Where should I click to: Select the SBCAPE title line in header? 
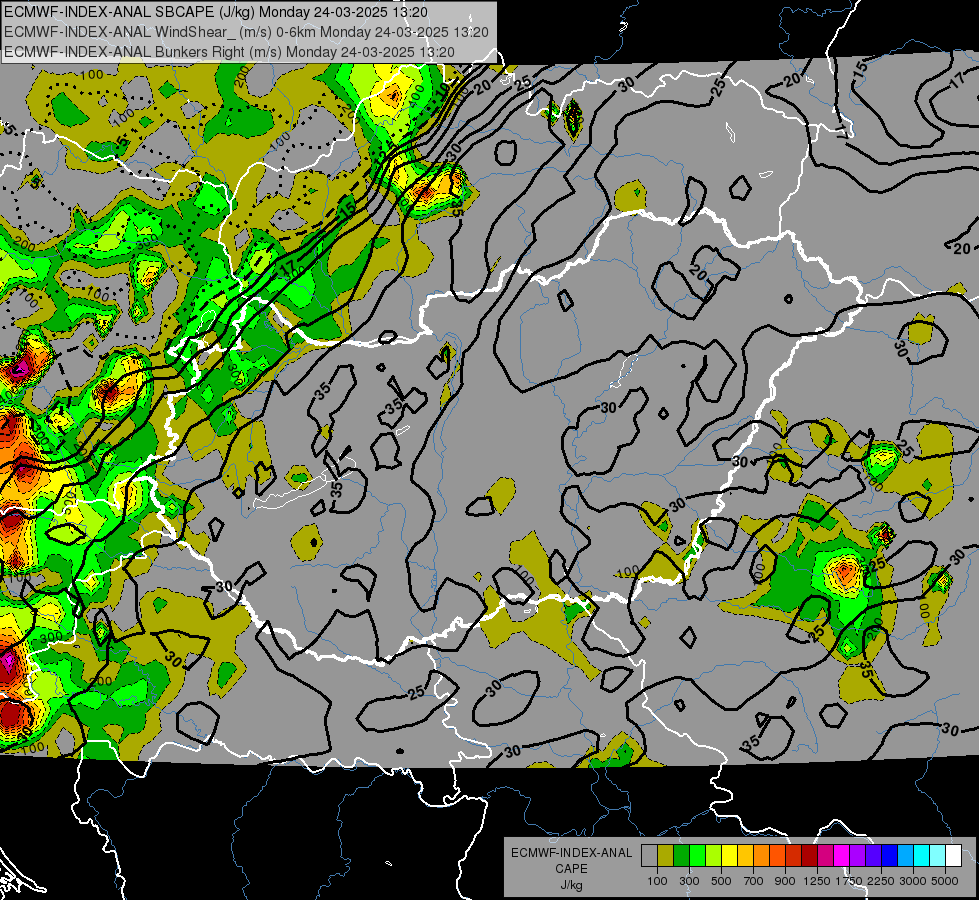(x=216, y=12)
